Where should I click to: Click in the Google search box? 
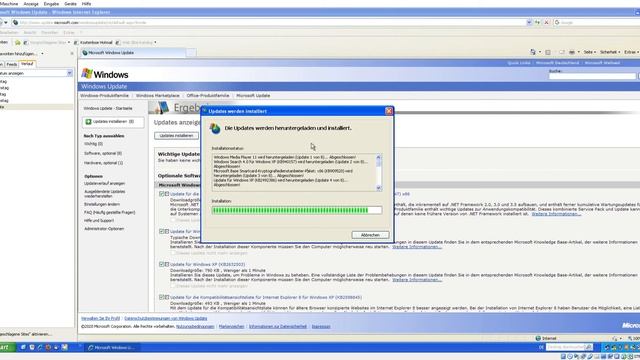point(598,22)
